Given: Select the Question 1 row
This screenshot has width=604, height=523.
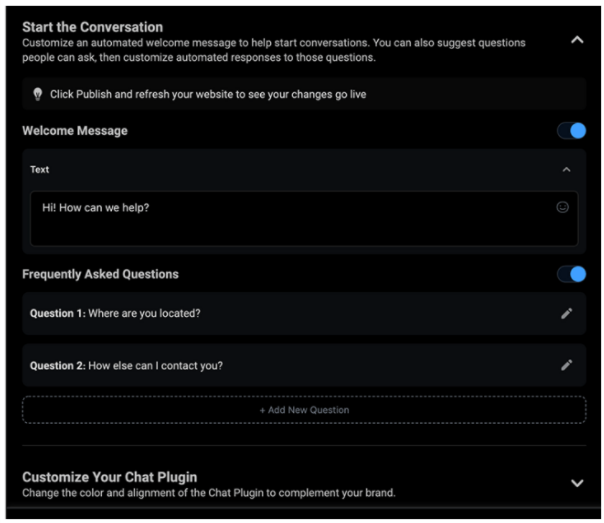Looking at the screenshot, I should pos(304,313).
